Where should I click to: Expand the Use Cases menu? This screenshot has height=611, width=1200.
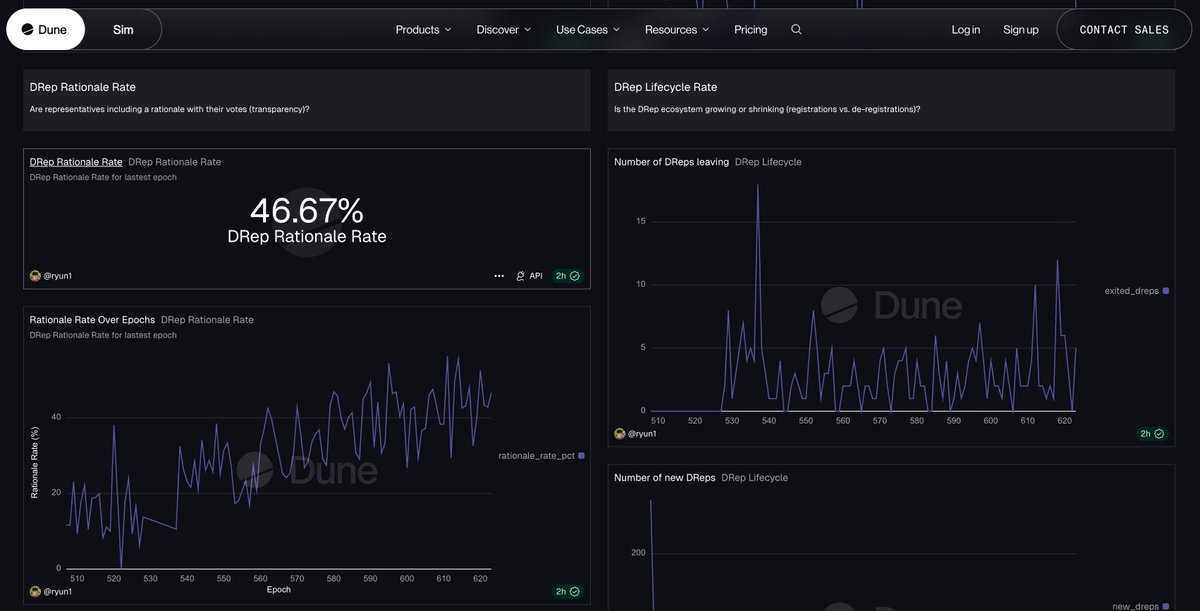click(x=588, y=30)
